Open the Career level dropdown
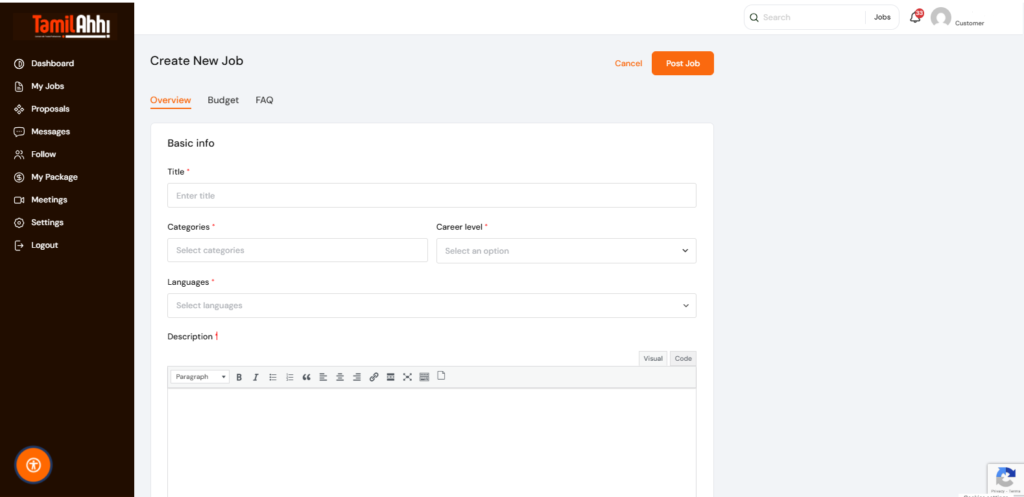 (566, 251)
